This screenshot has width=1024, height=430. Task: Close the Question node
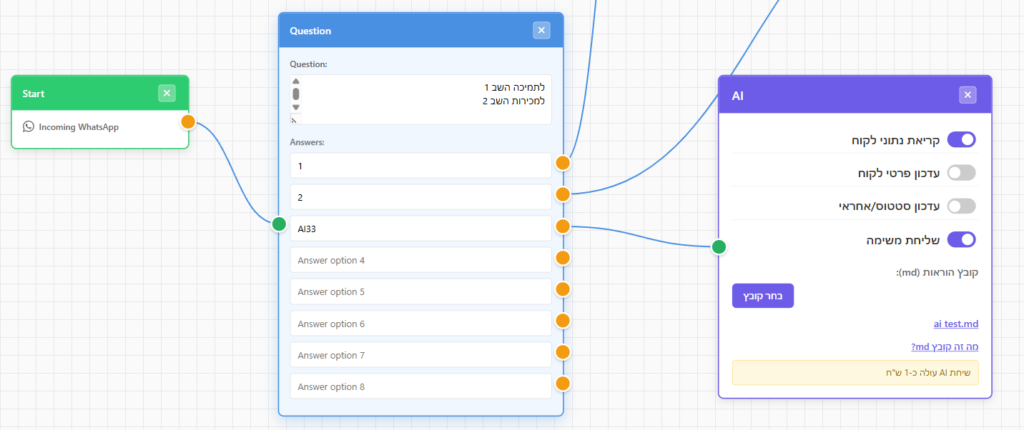pyautogui.click(x=541, y=30)
